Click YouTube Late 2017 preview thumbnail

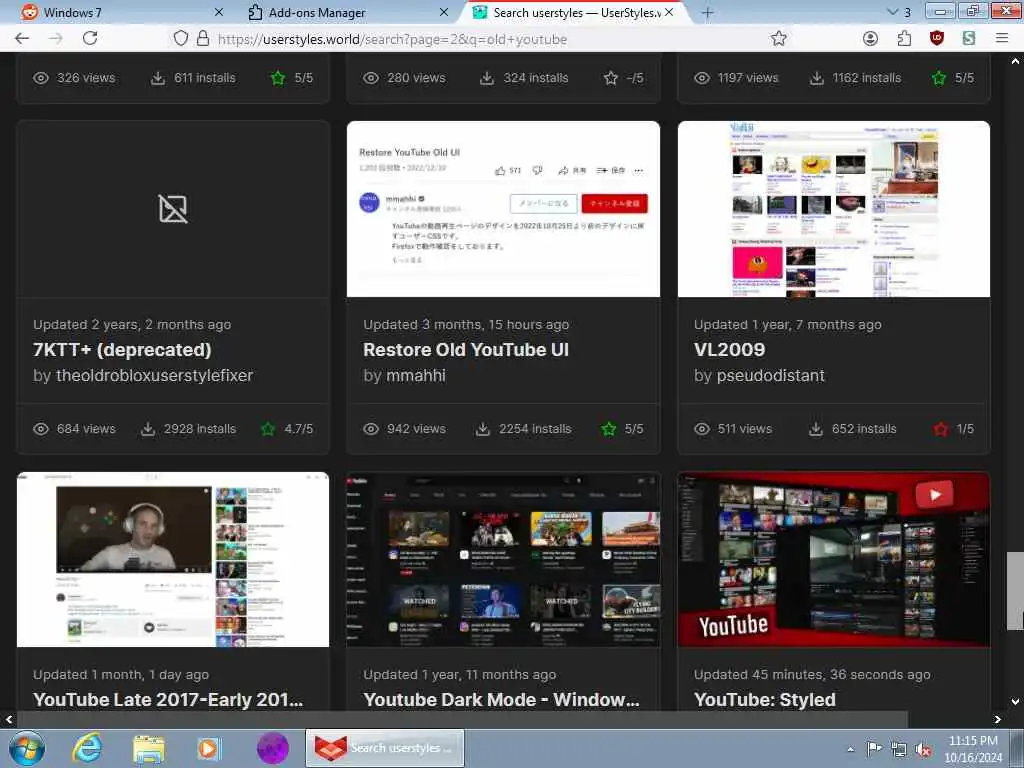[x=173, y=559]
